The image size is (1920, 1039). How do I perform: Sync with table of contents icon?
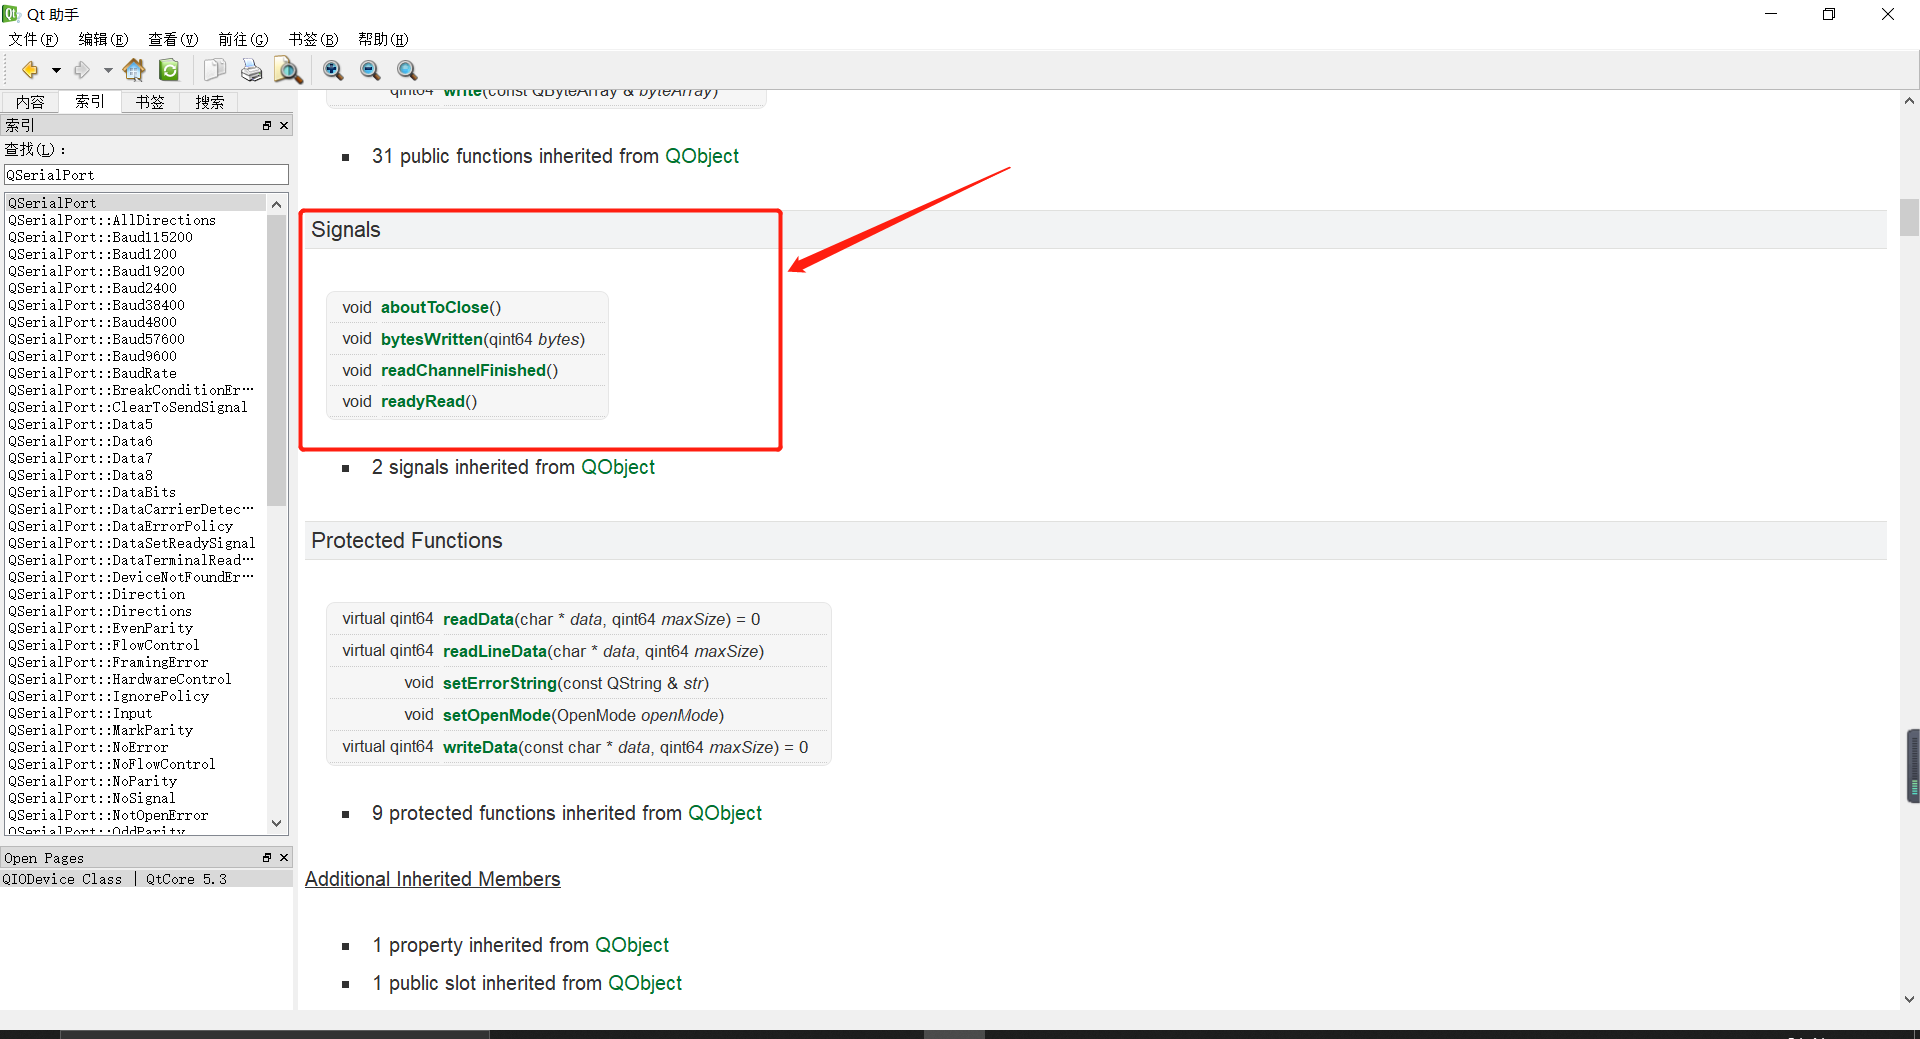click(x=169, y=70)
